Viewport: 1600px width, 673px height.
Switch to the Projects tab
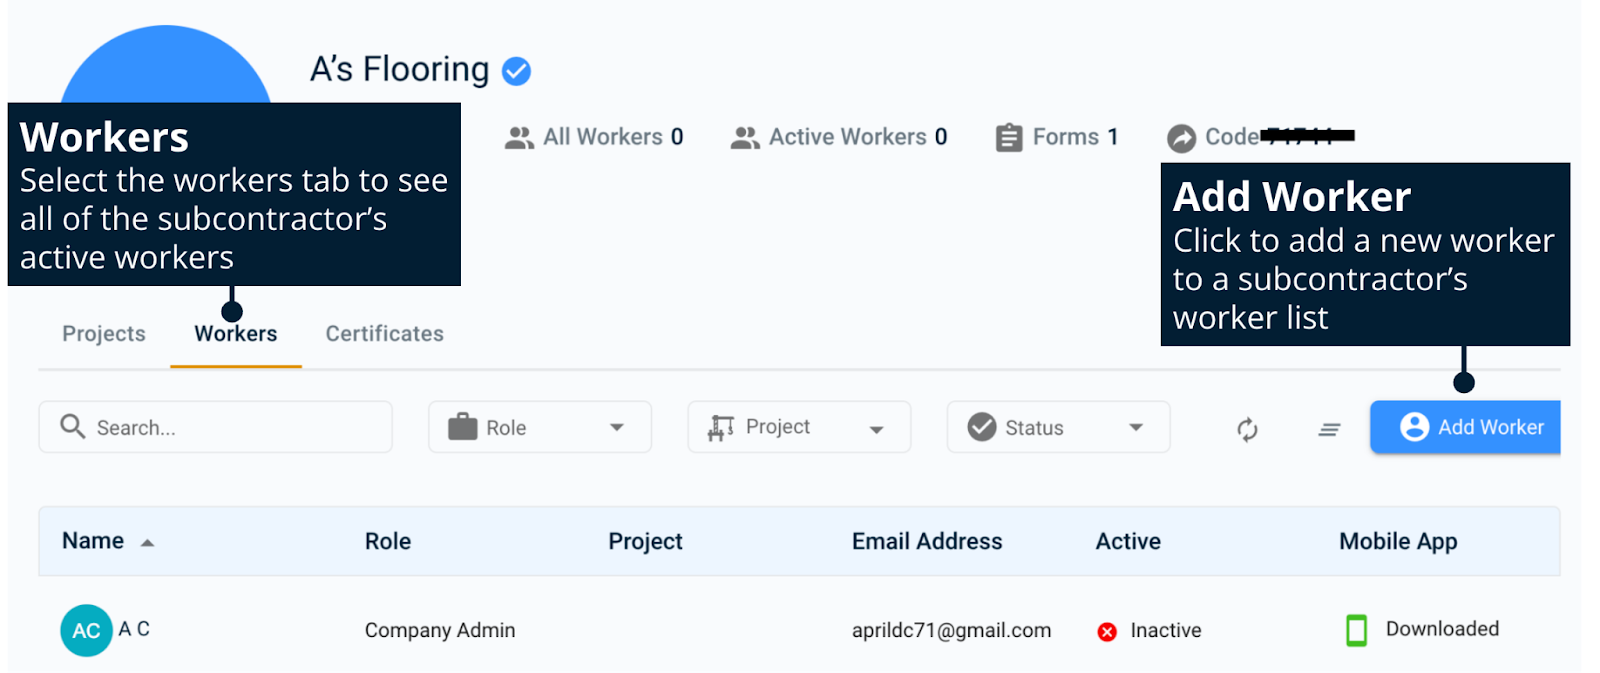pos(104,334)
